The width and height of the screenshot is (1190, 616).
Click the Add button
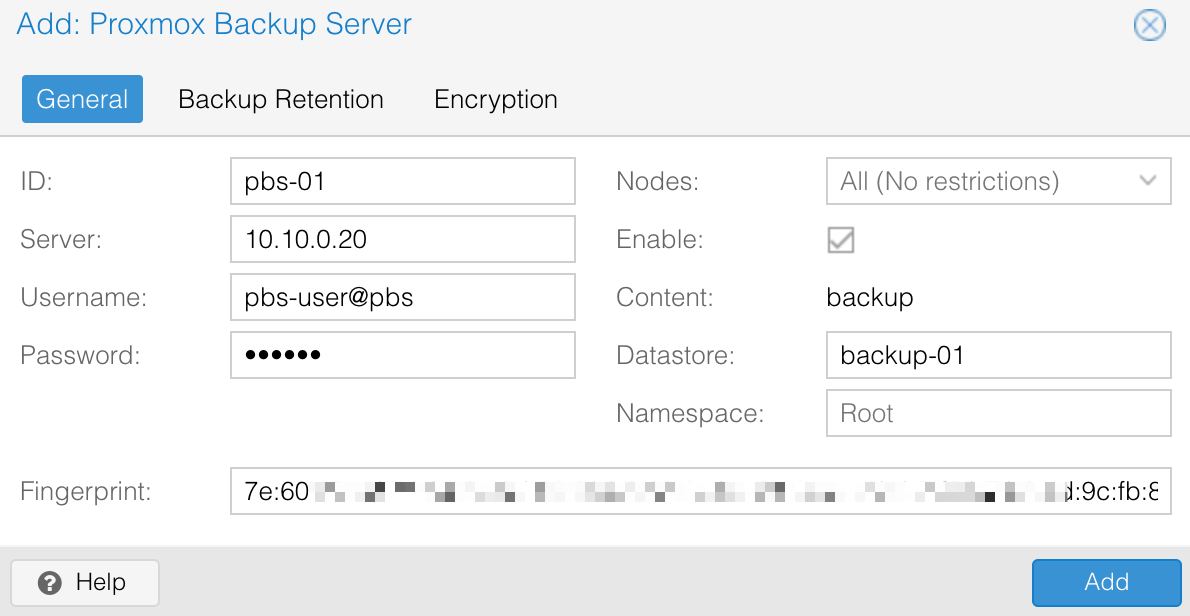pos(1107,583)
